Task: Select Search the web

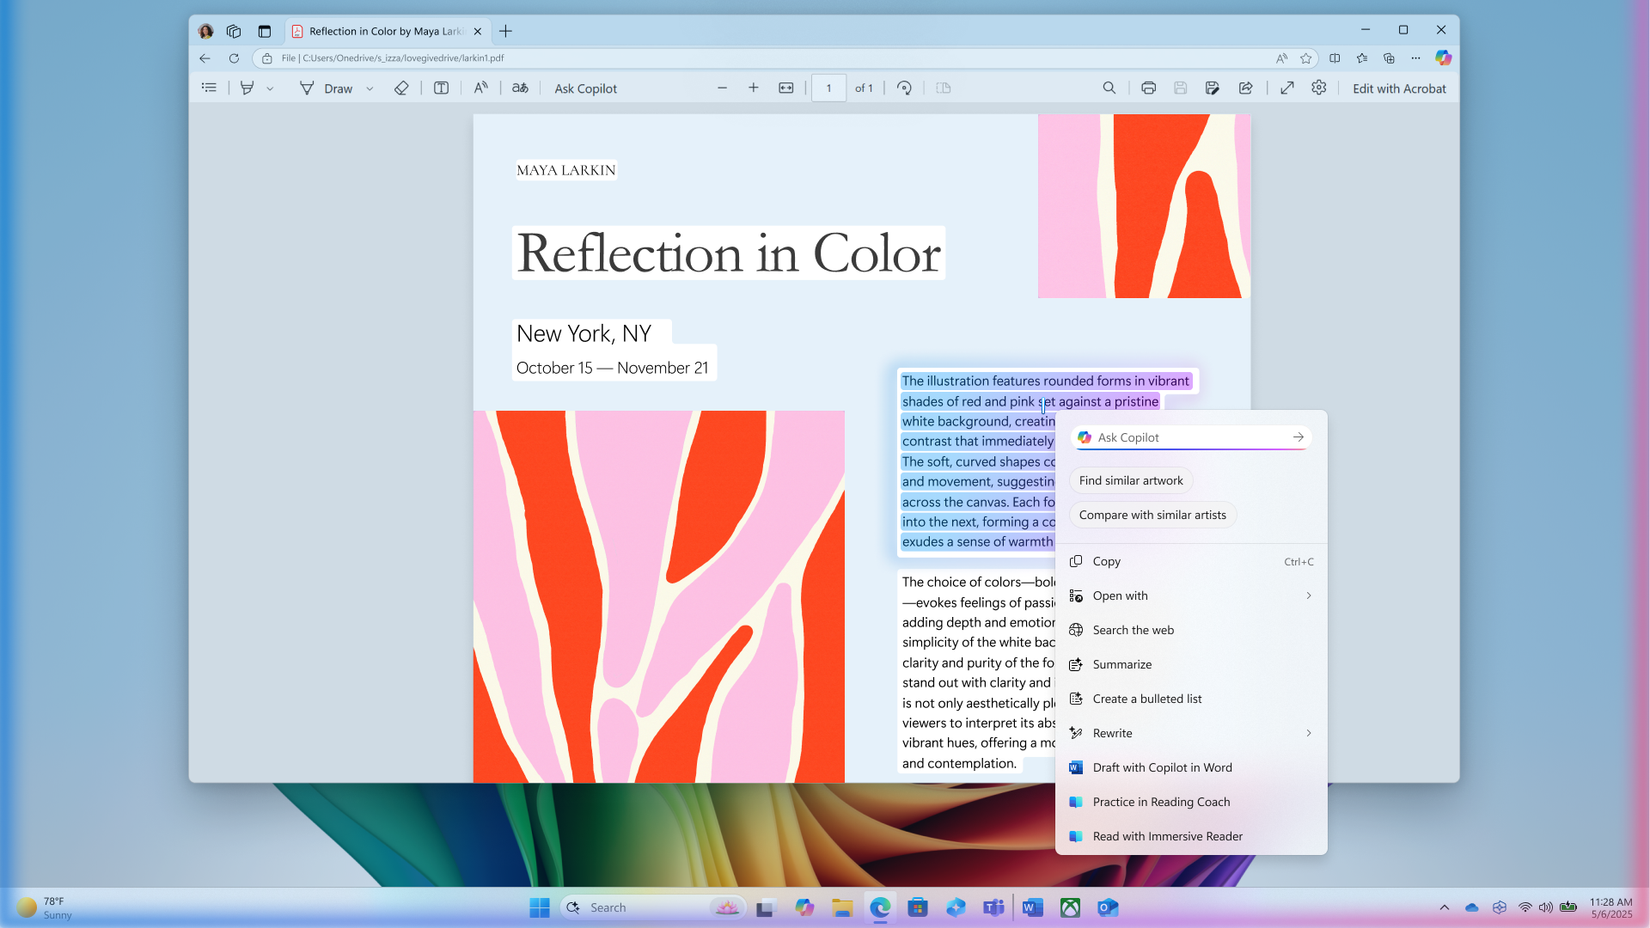Action: click(x=1191, y=630)
